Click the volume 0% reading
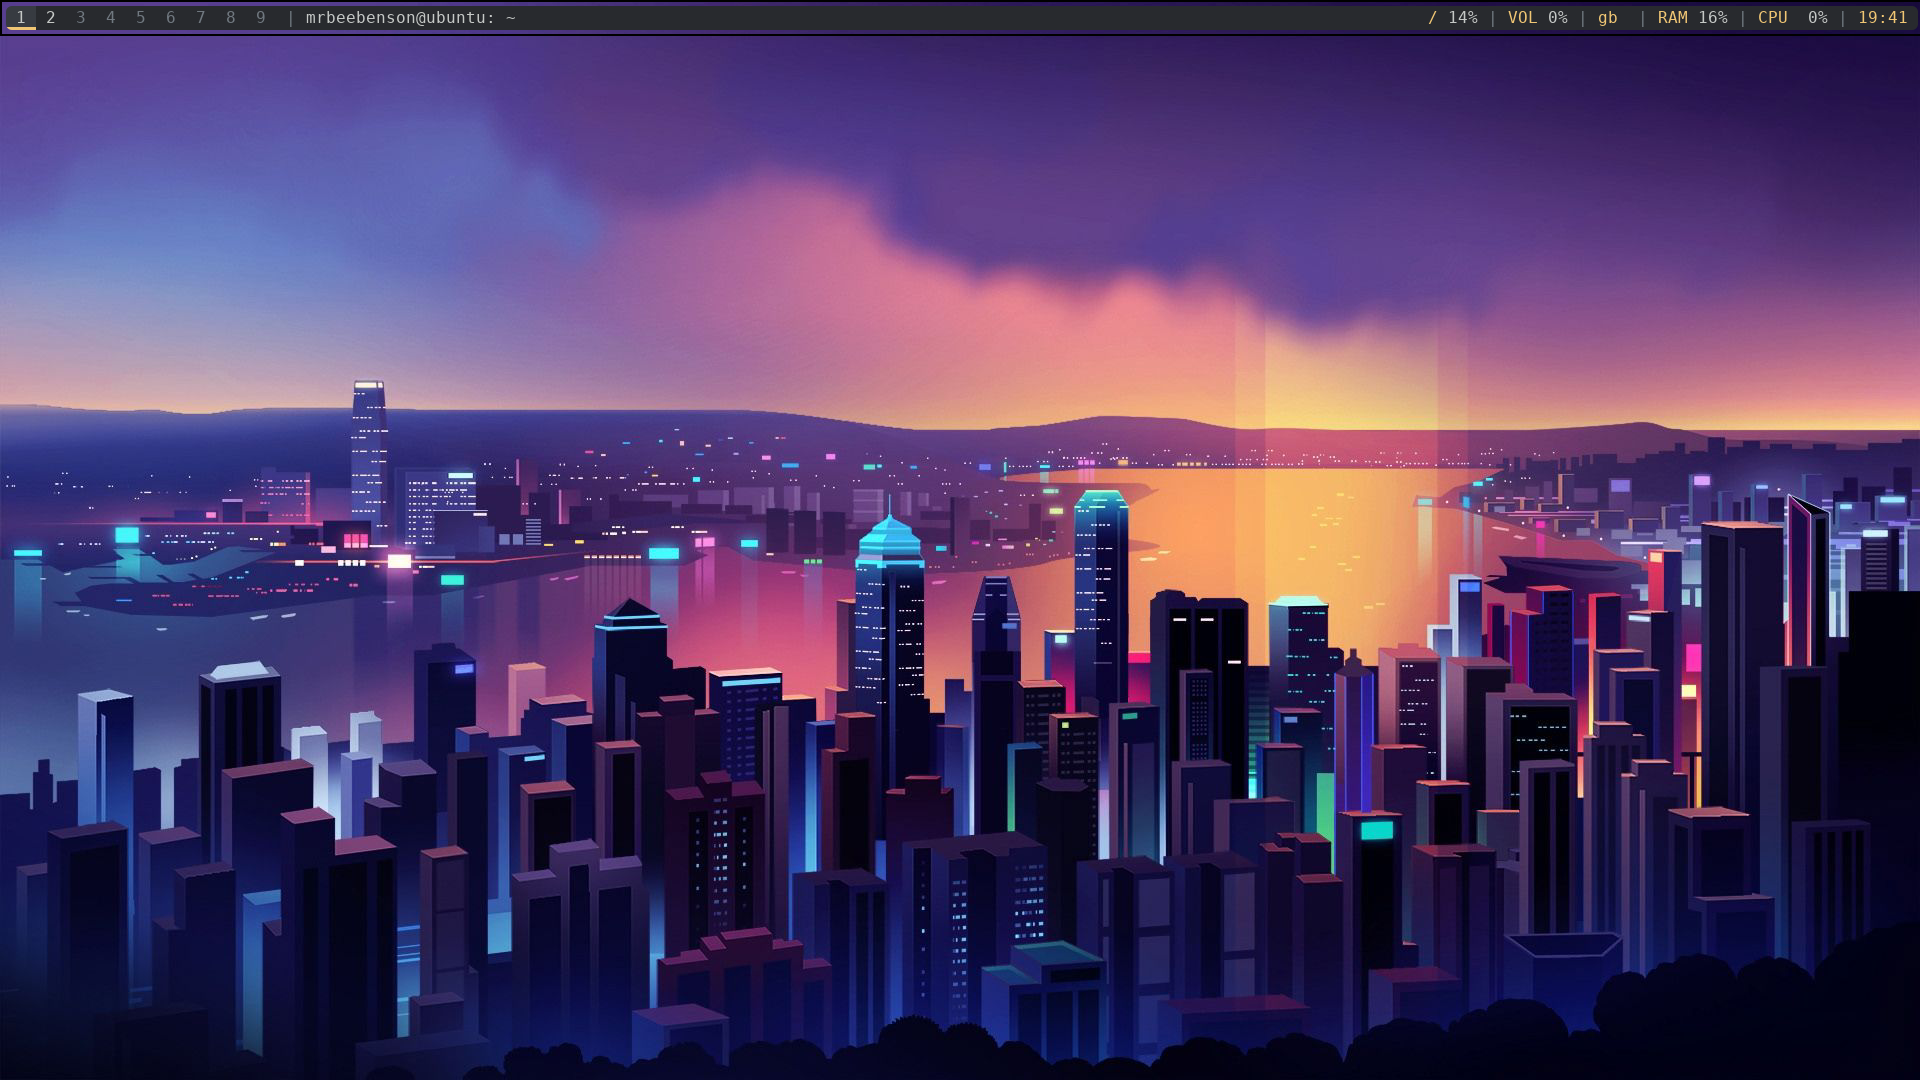1920x1080 pixels. [x=1557, y=18]
